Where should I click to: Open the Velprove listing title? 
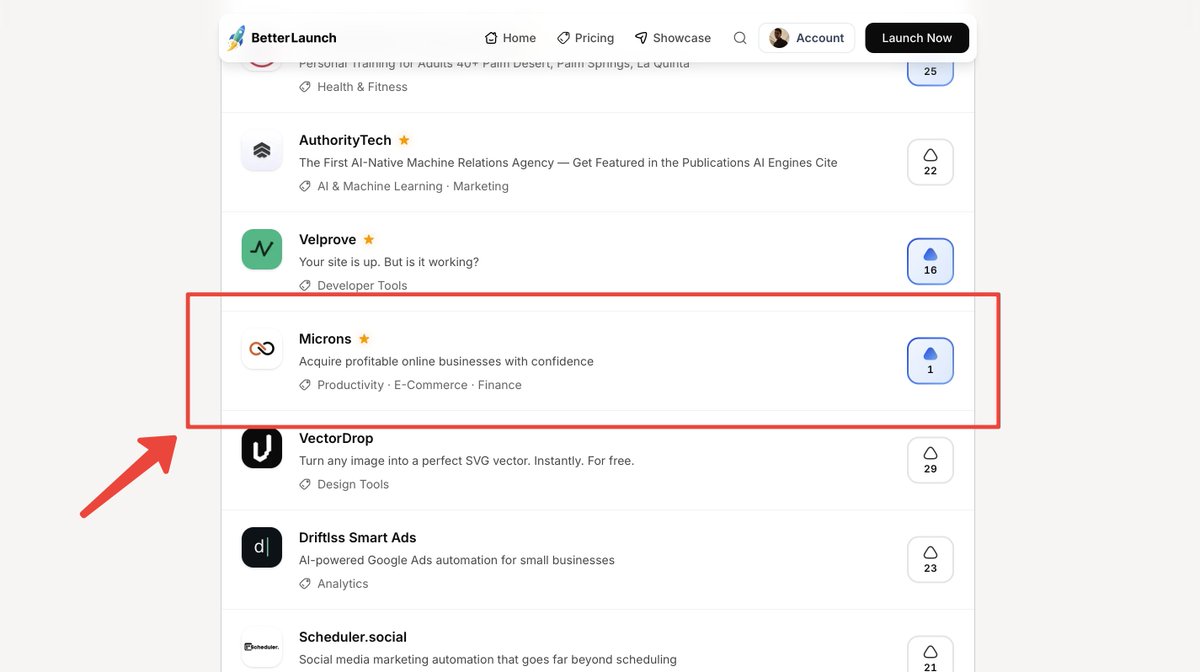(328, 240)
